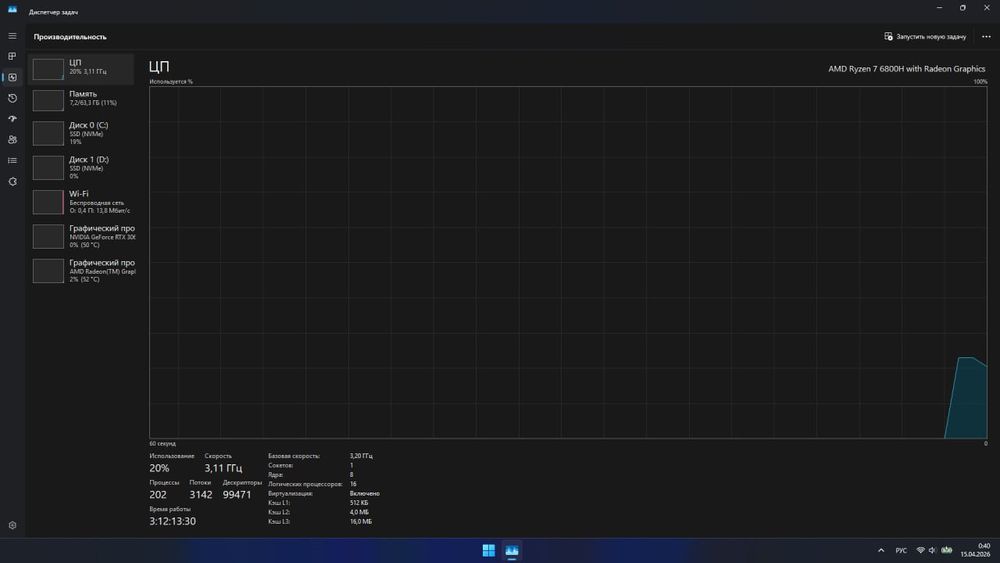Open the three-dots more options menu
Image resolution: width=1000 pixels, height=563 pixels.
click(x=986, y=36)
